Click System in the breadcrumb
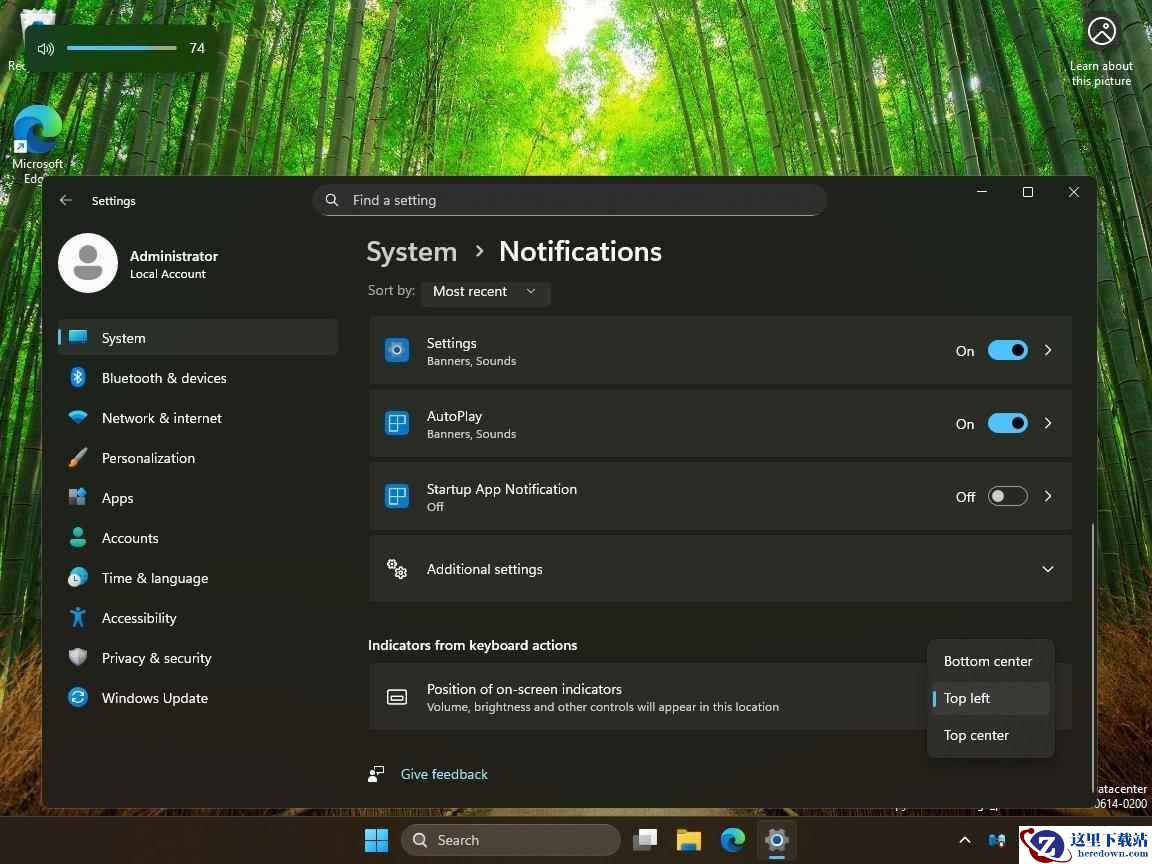This screenshot has width=1152, height=864. coord(411,252)
